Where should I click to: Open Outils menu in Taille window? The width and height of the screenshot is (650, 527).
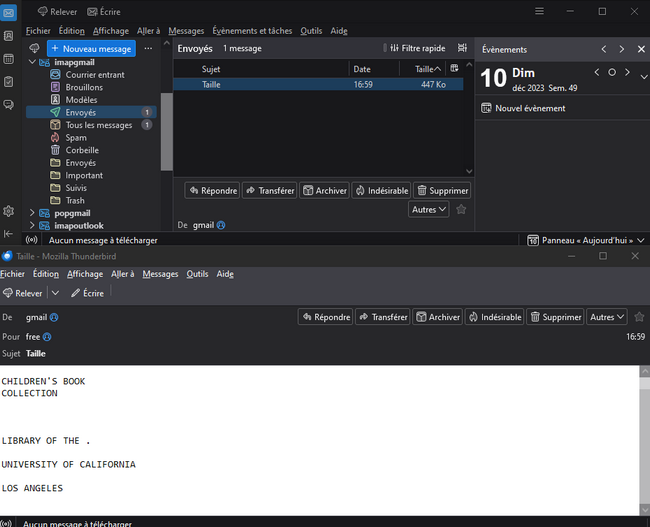[x=197, y=274]
